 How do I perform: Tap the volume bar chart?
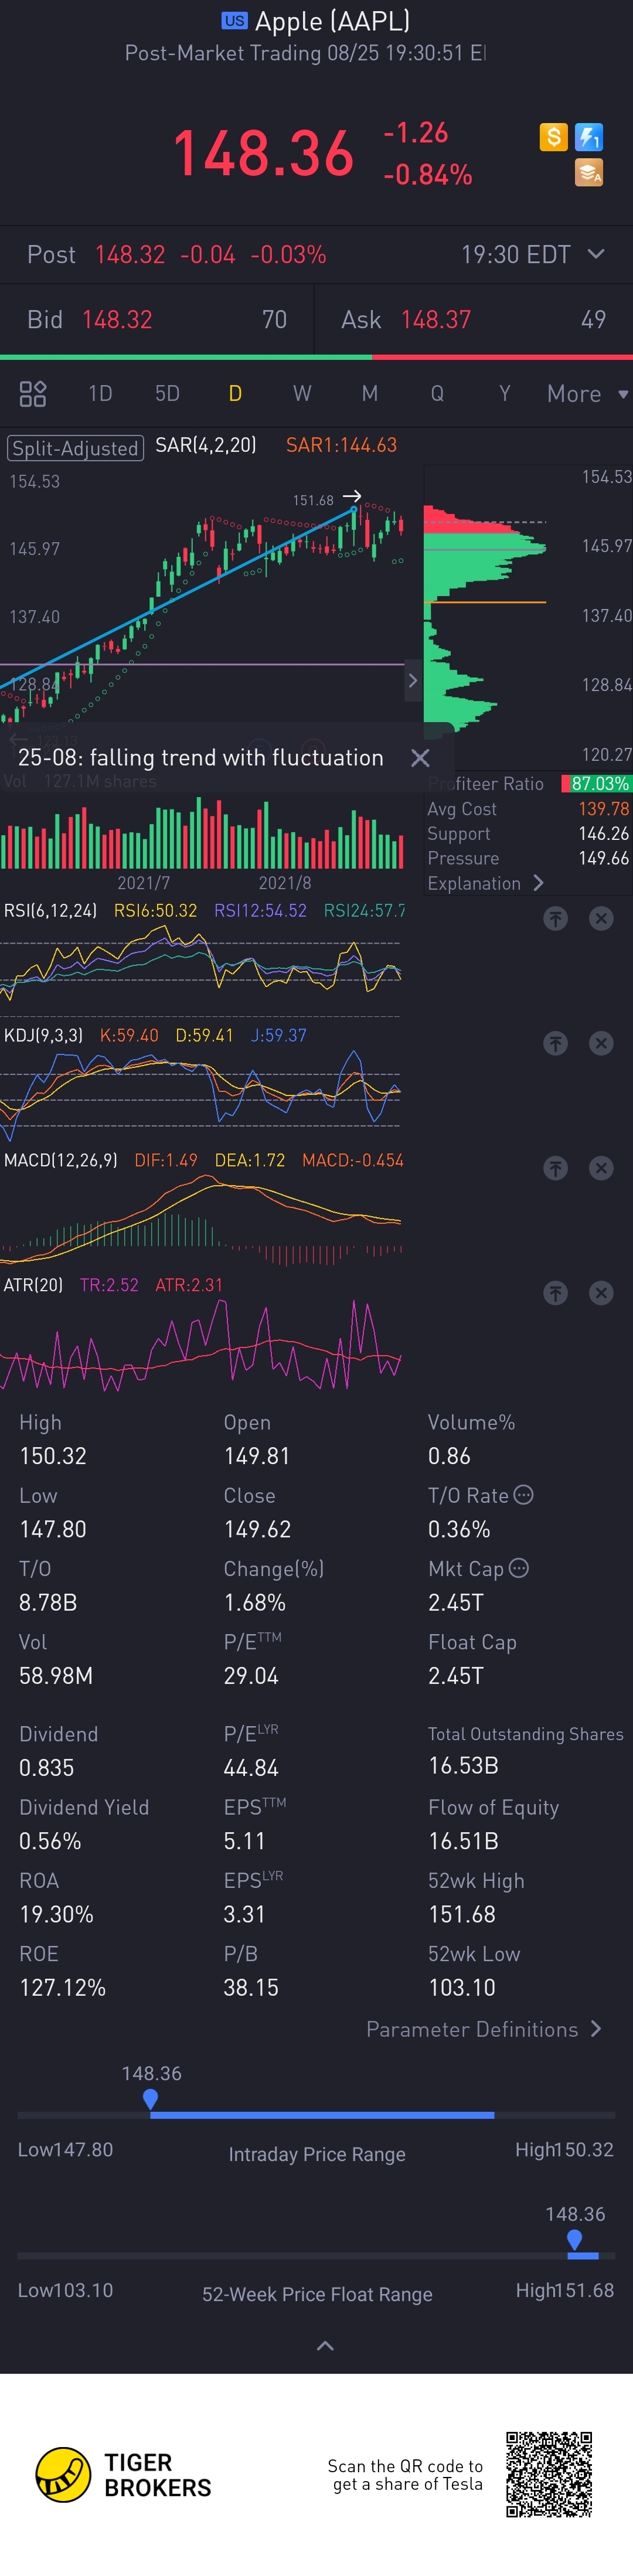pos(202,832)
